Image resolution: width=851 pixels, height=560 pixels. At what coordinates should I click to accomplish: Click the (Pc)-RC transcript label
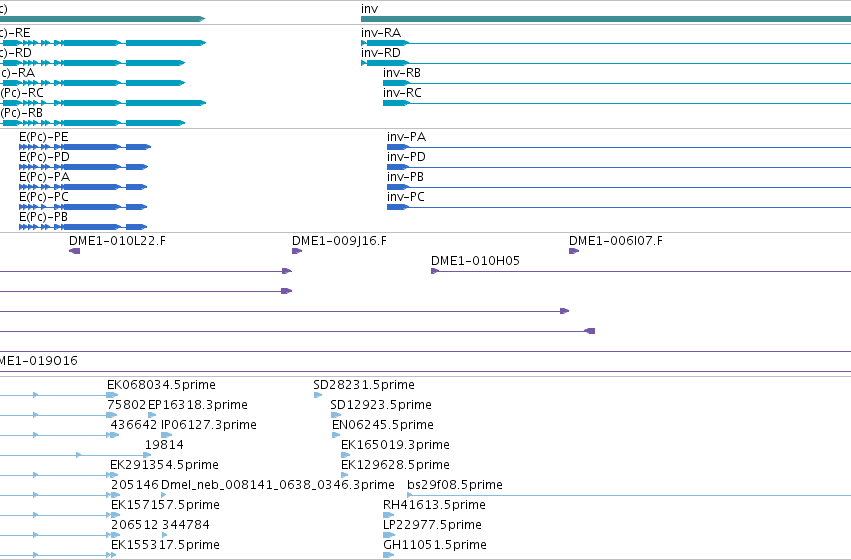pyautogui.click(x=22, y=93)
